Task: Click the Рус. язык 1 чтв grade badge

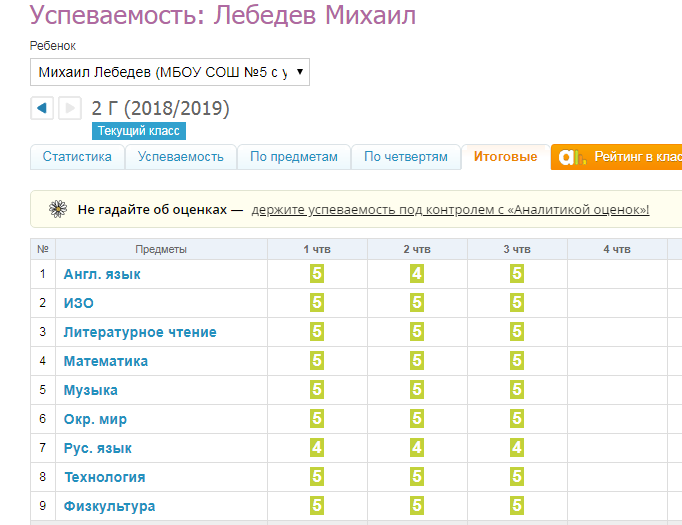Action: 317,447
